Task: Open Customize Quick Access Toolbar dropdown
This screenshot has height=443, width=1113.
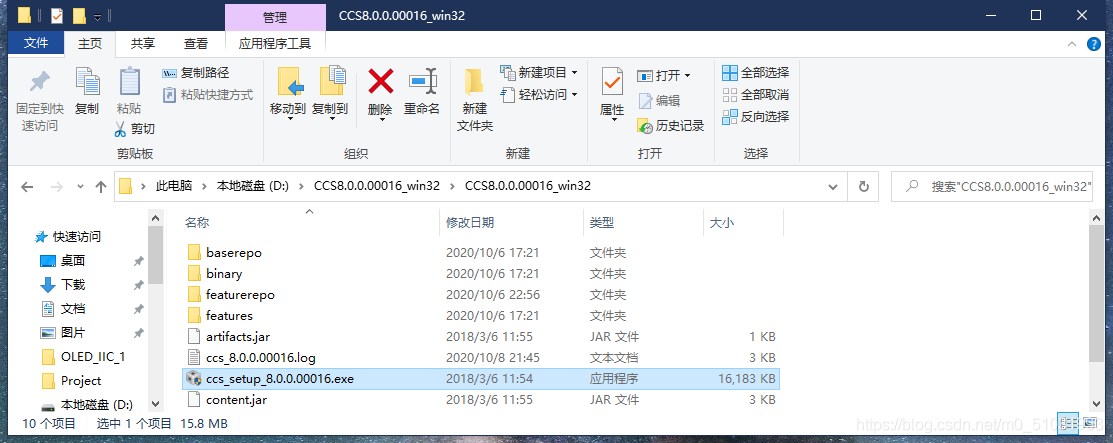Action: point(97,15)
